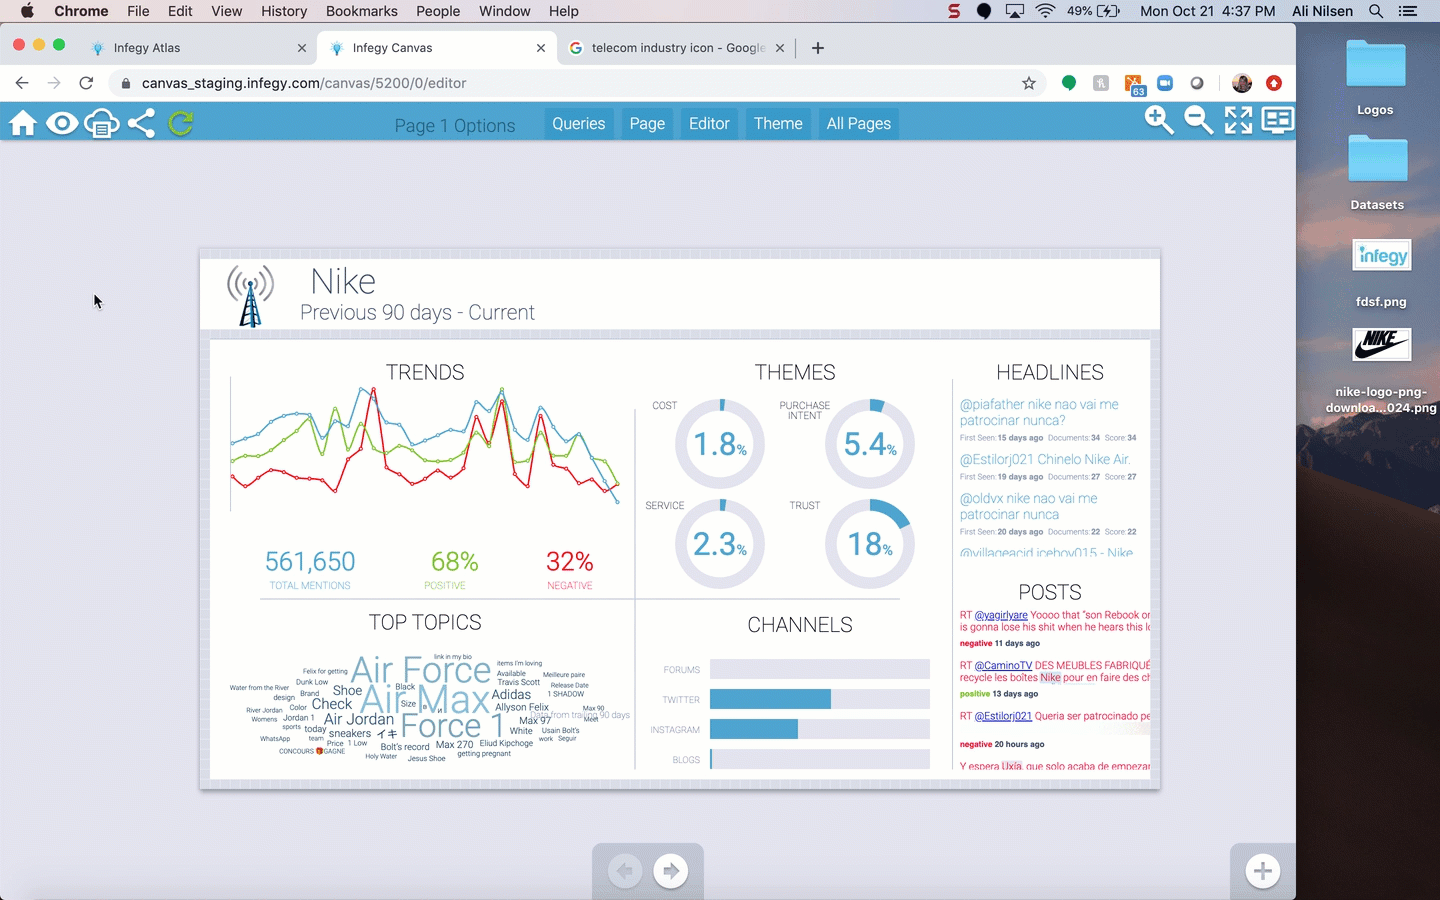Click the Queries button
1440x900 pixels.
(x=578, y=123)
